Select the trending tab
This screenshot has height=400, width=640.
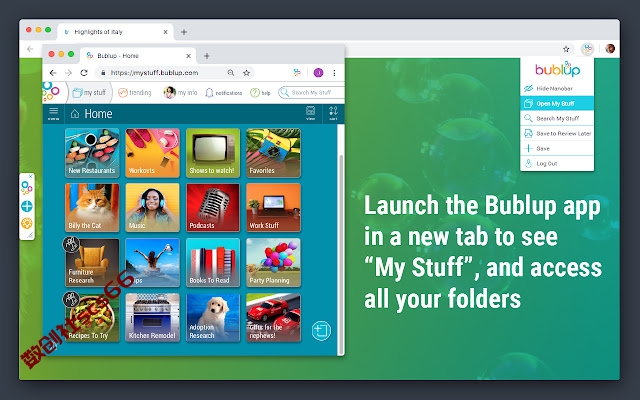coord(135,93)
